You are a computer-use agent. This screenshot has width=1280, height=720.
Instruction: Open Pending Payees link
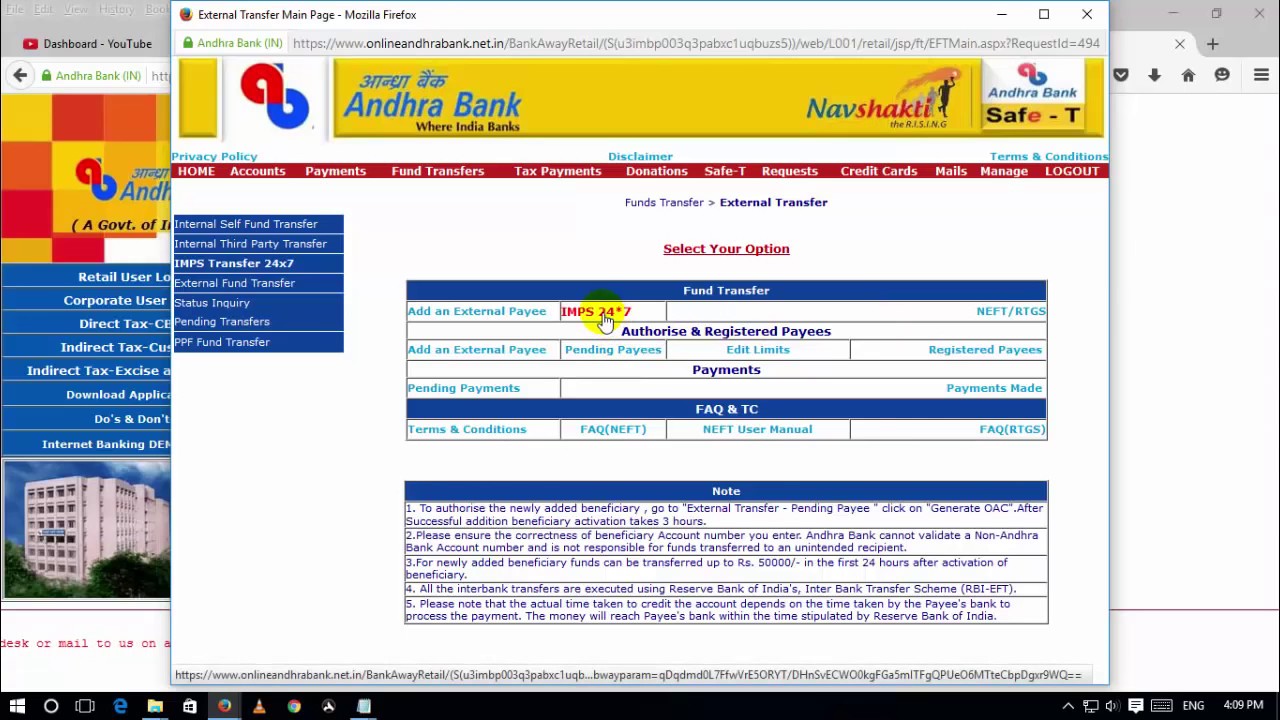click(613, 349)
